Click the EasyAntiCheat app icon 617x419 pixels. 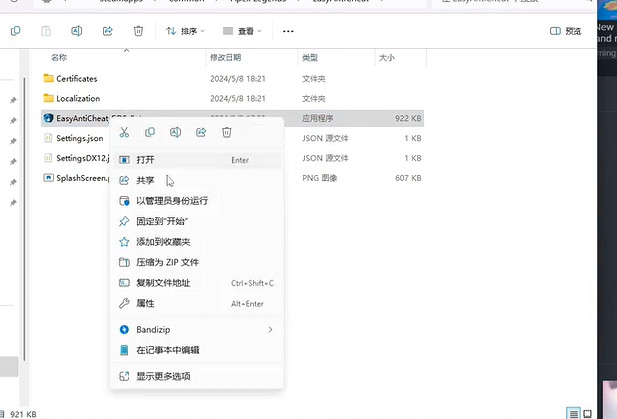pyautogui.click(x=48, y=118)
